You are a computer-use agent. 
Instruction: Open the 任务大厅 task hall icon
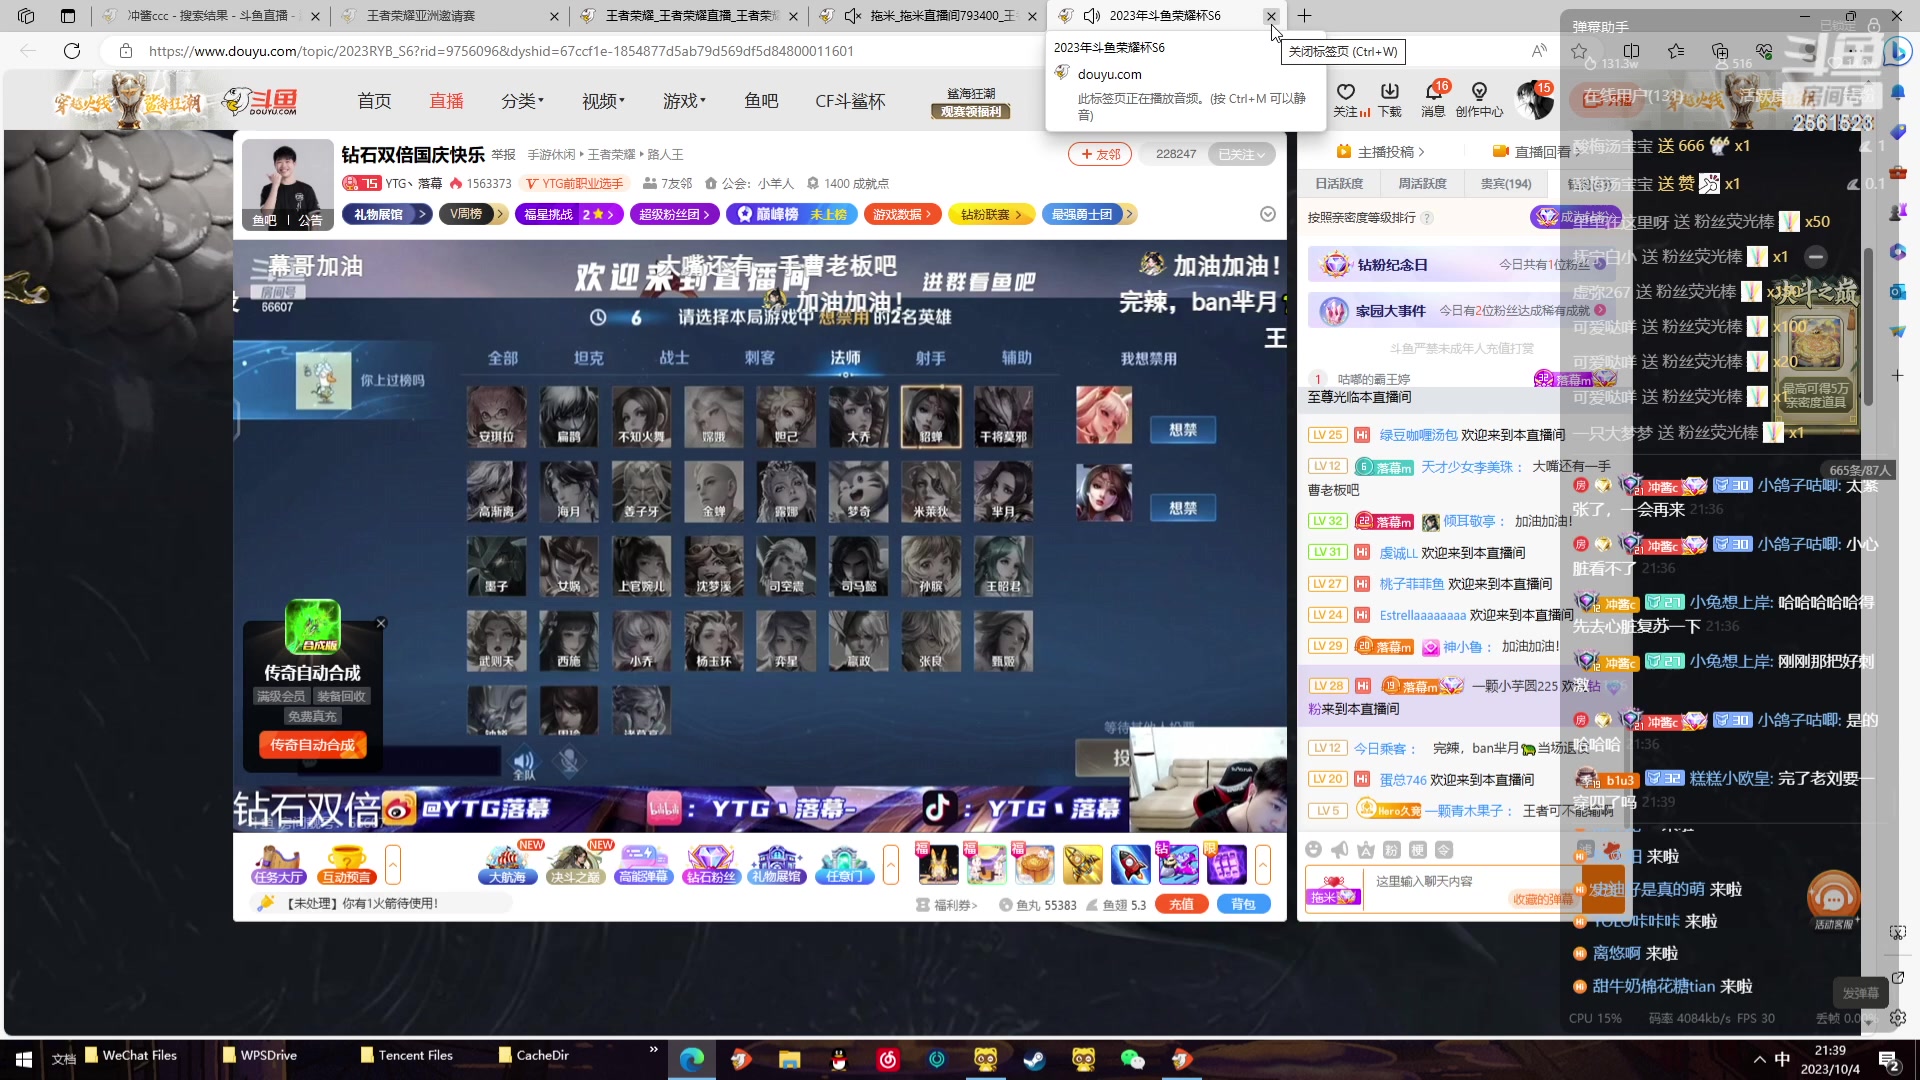(278, 864)
